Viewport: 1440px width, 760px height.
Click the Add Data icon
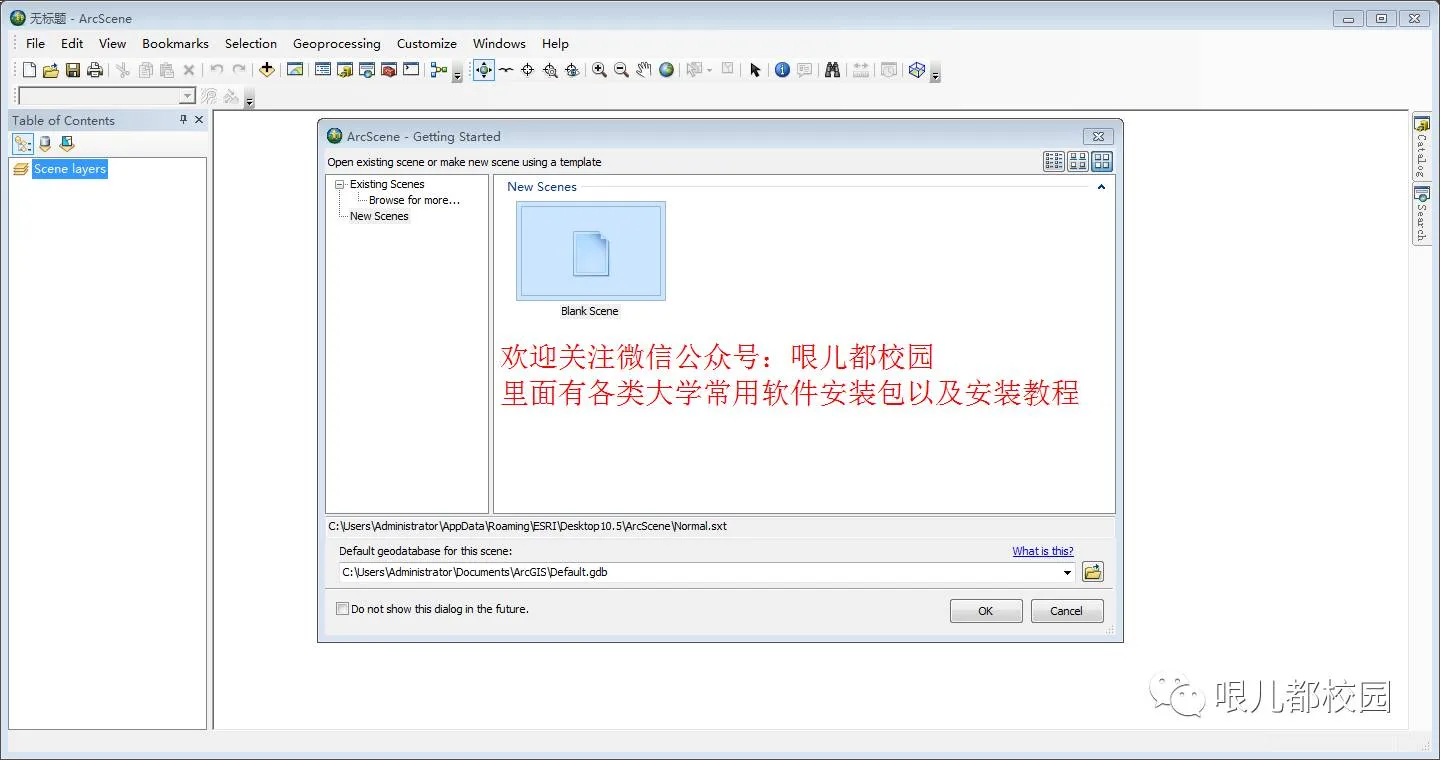tap(266, 70)
